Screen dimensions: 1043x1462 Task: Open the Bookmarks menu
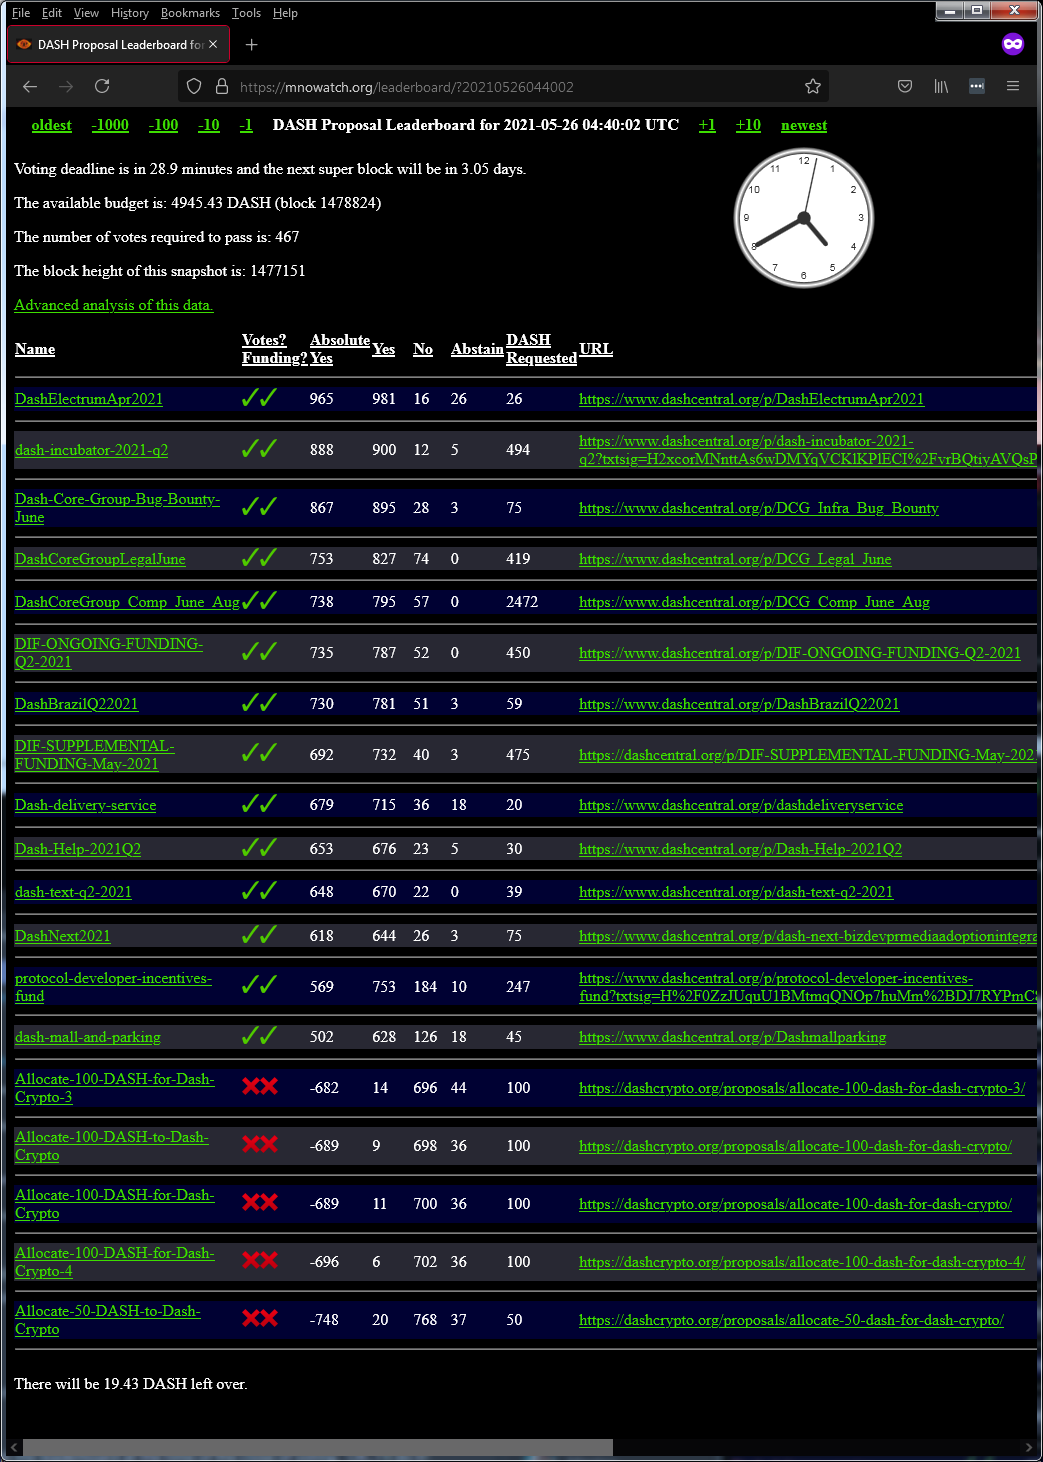click(x=190, y=13)
